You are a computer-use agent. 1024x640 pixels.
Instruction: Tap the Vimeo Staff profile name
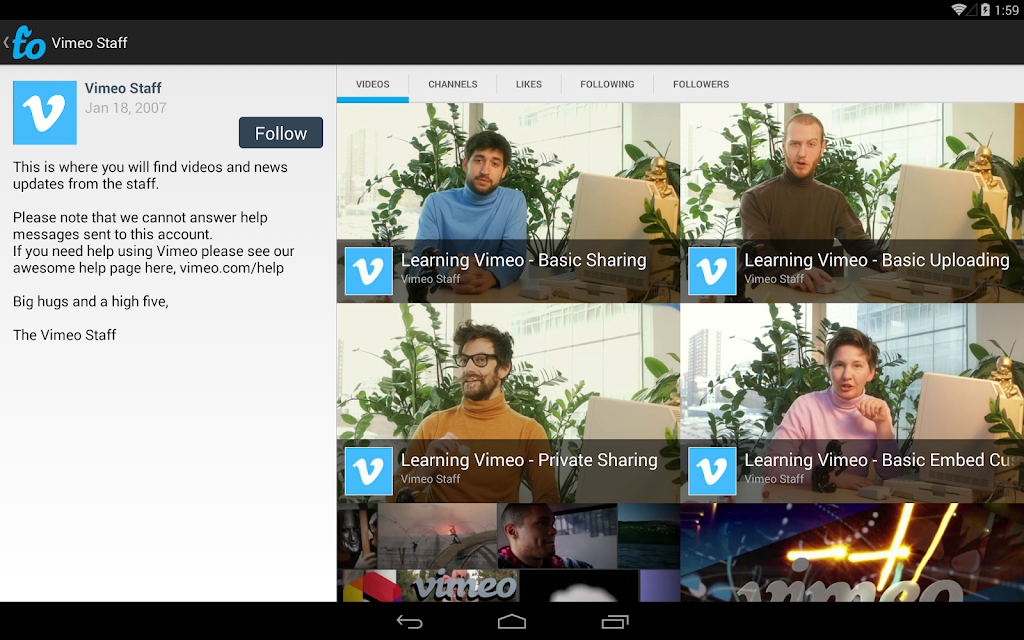click(123, 88)
